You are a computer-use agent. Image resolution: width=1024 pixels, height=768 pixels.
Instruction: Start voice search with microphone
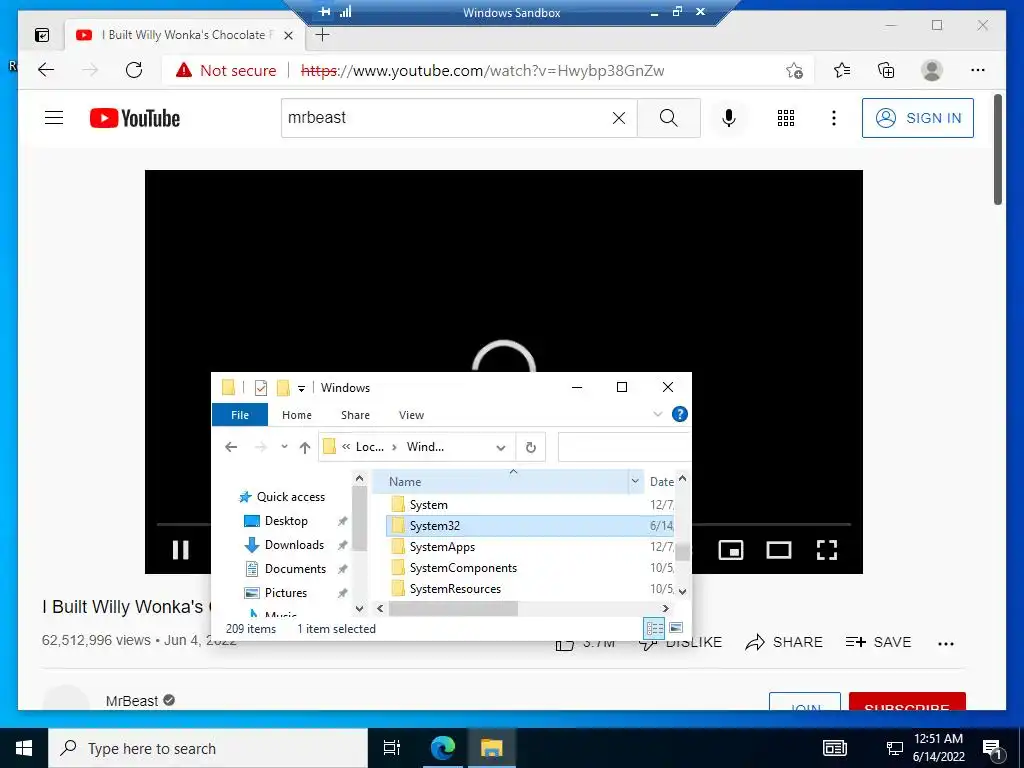(x=729, y=118)
